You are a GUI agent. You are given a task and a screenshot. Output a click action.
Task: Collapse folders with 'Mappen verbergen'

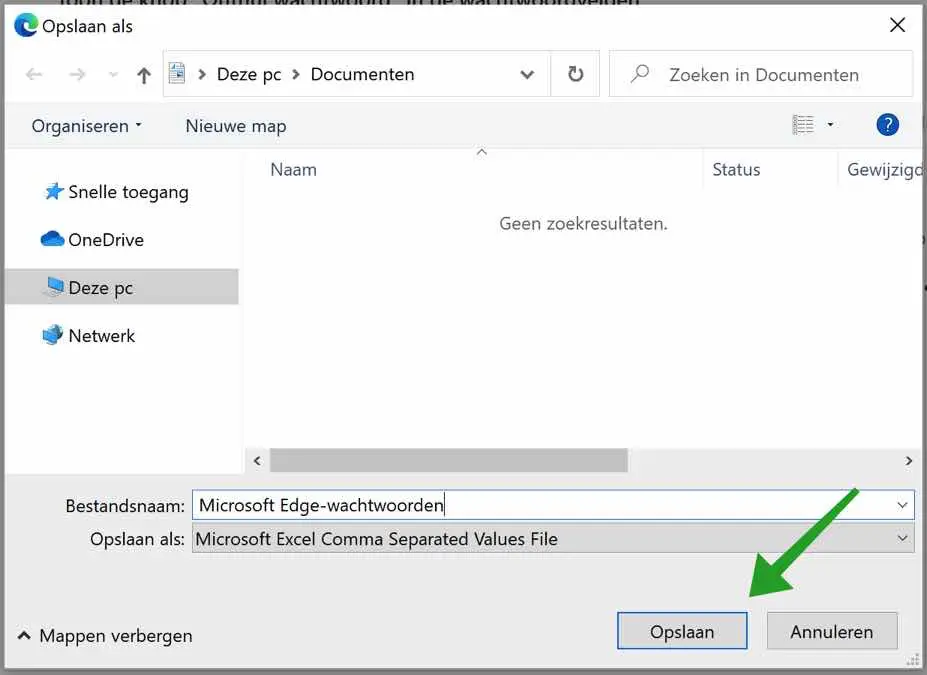[x=105, y=636]
